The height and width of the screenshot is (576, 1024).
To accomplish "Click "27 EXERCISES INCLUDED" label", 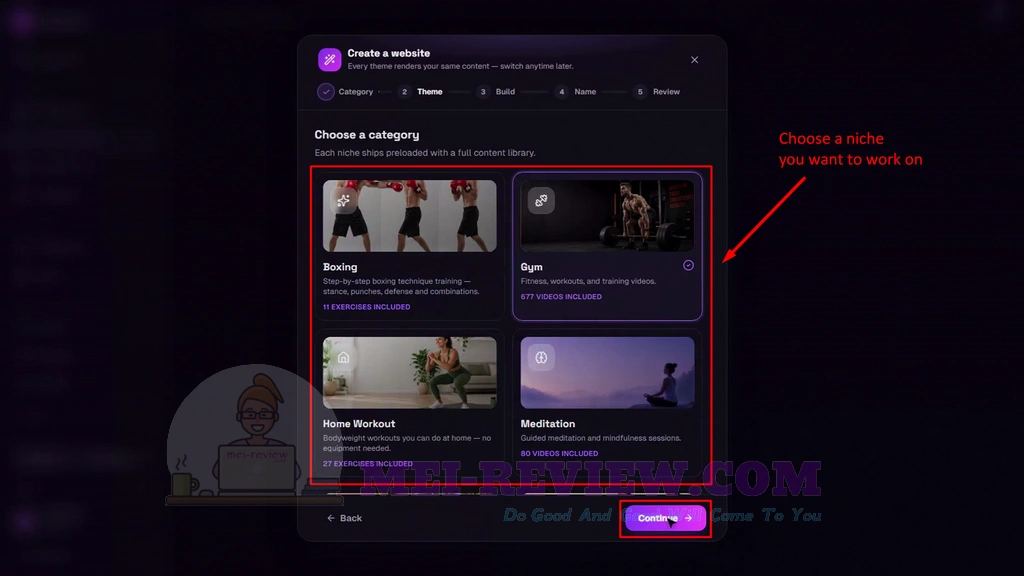I will tap(368, 464).
